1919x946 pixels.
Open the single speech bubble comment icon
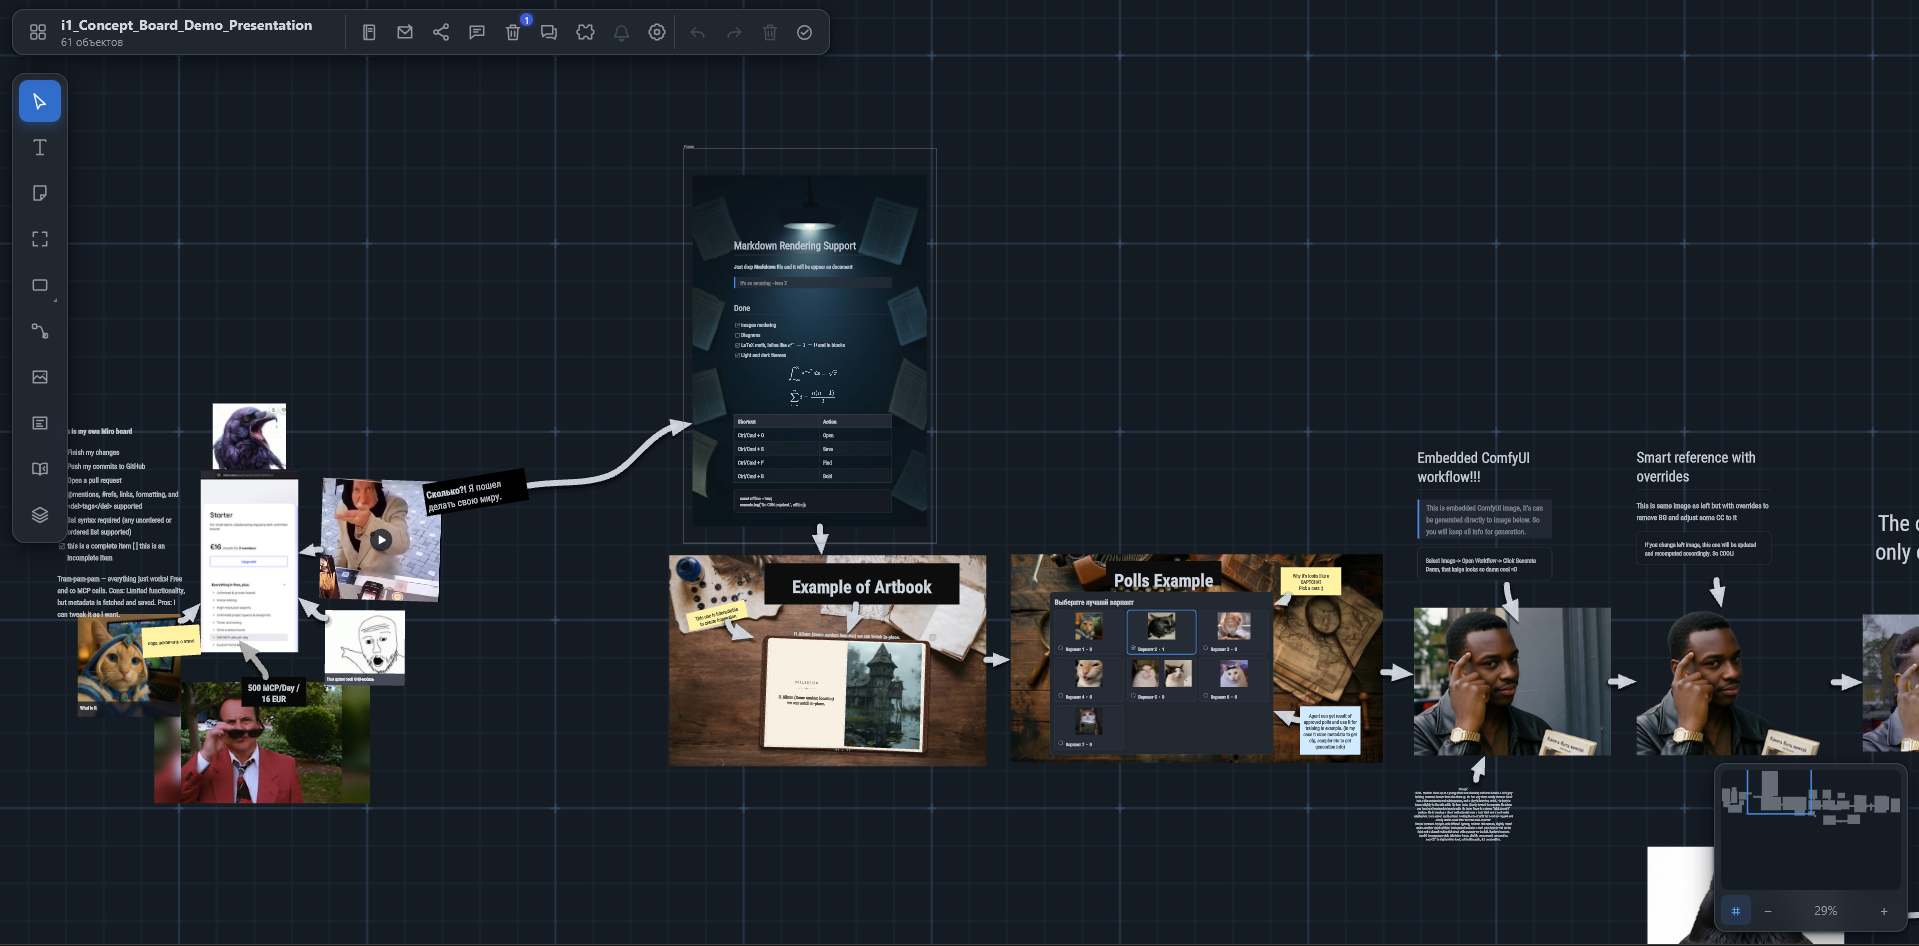click(477, 32)
